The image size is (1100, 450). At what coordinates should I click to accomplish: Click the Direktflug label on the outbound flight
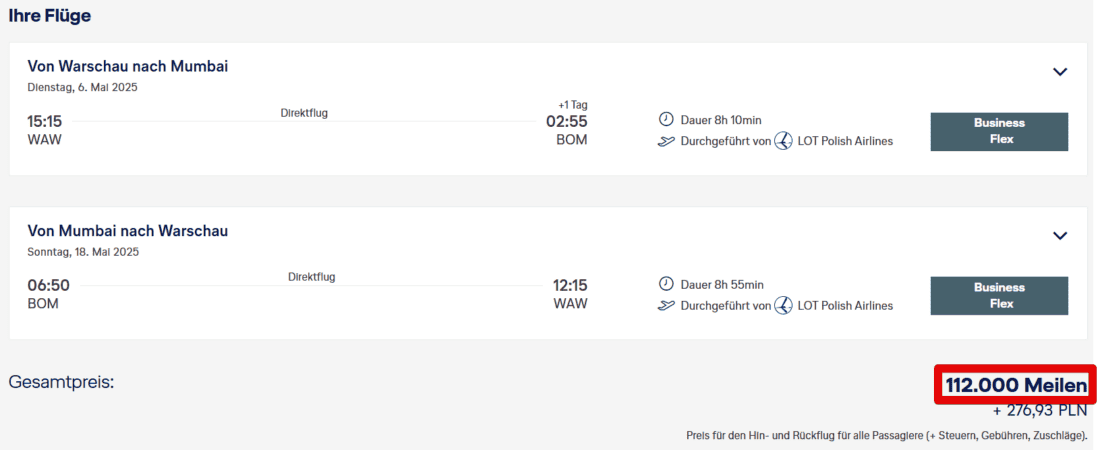[304, 113]
